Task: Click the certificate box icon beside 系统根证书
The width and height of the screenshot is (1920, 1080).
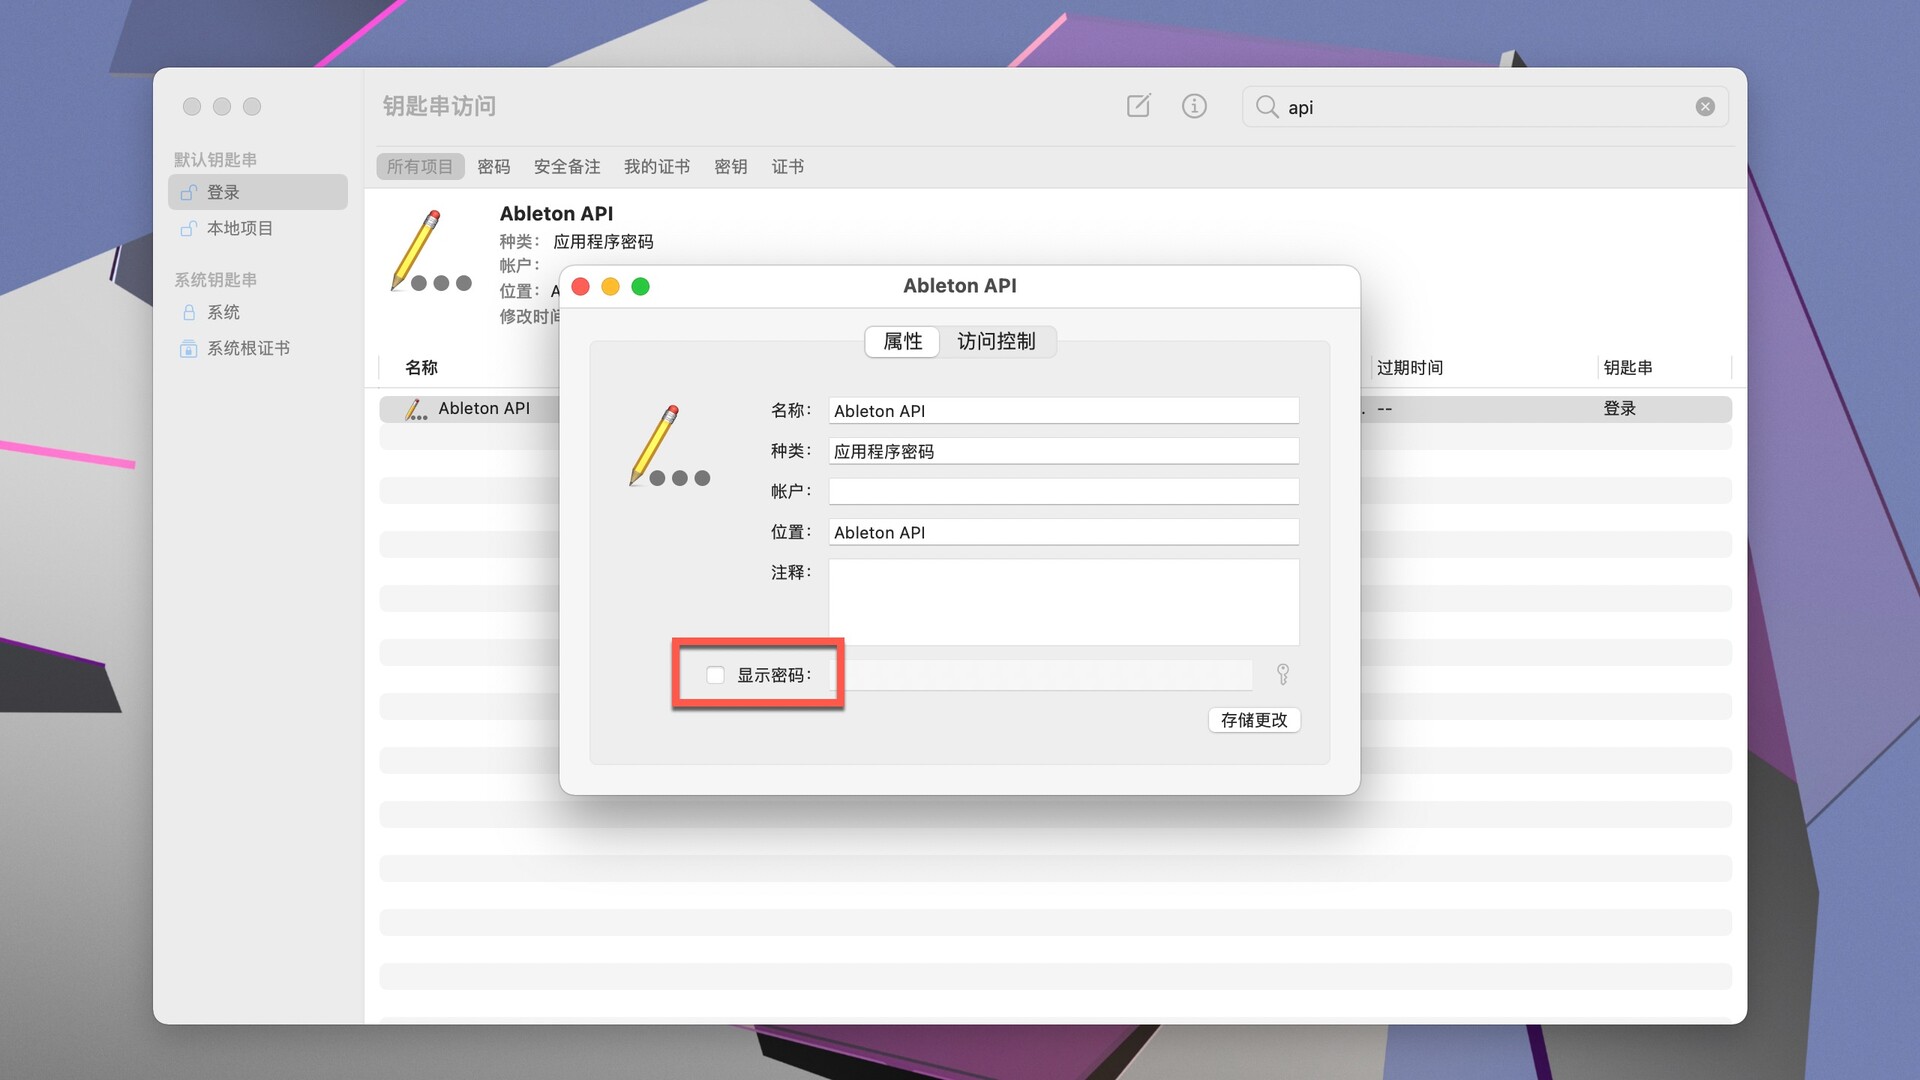Action: pyautogui.click(x=189, y=348)
